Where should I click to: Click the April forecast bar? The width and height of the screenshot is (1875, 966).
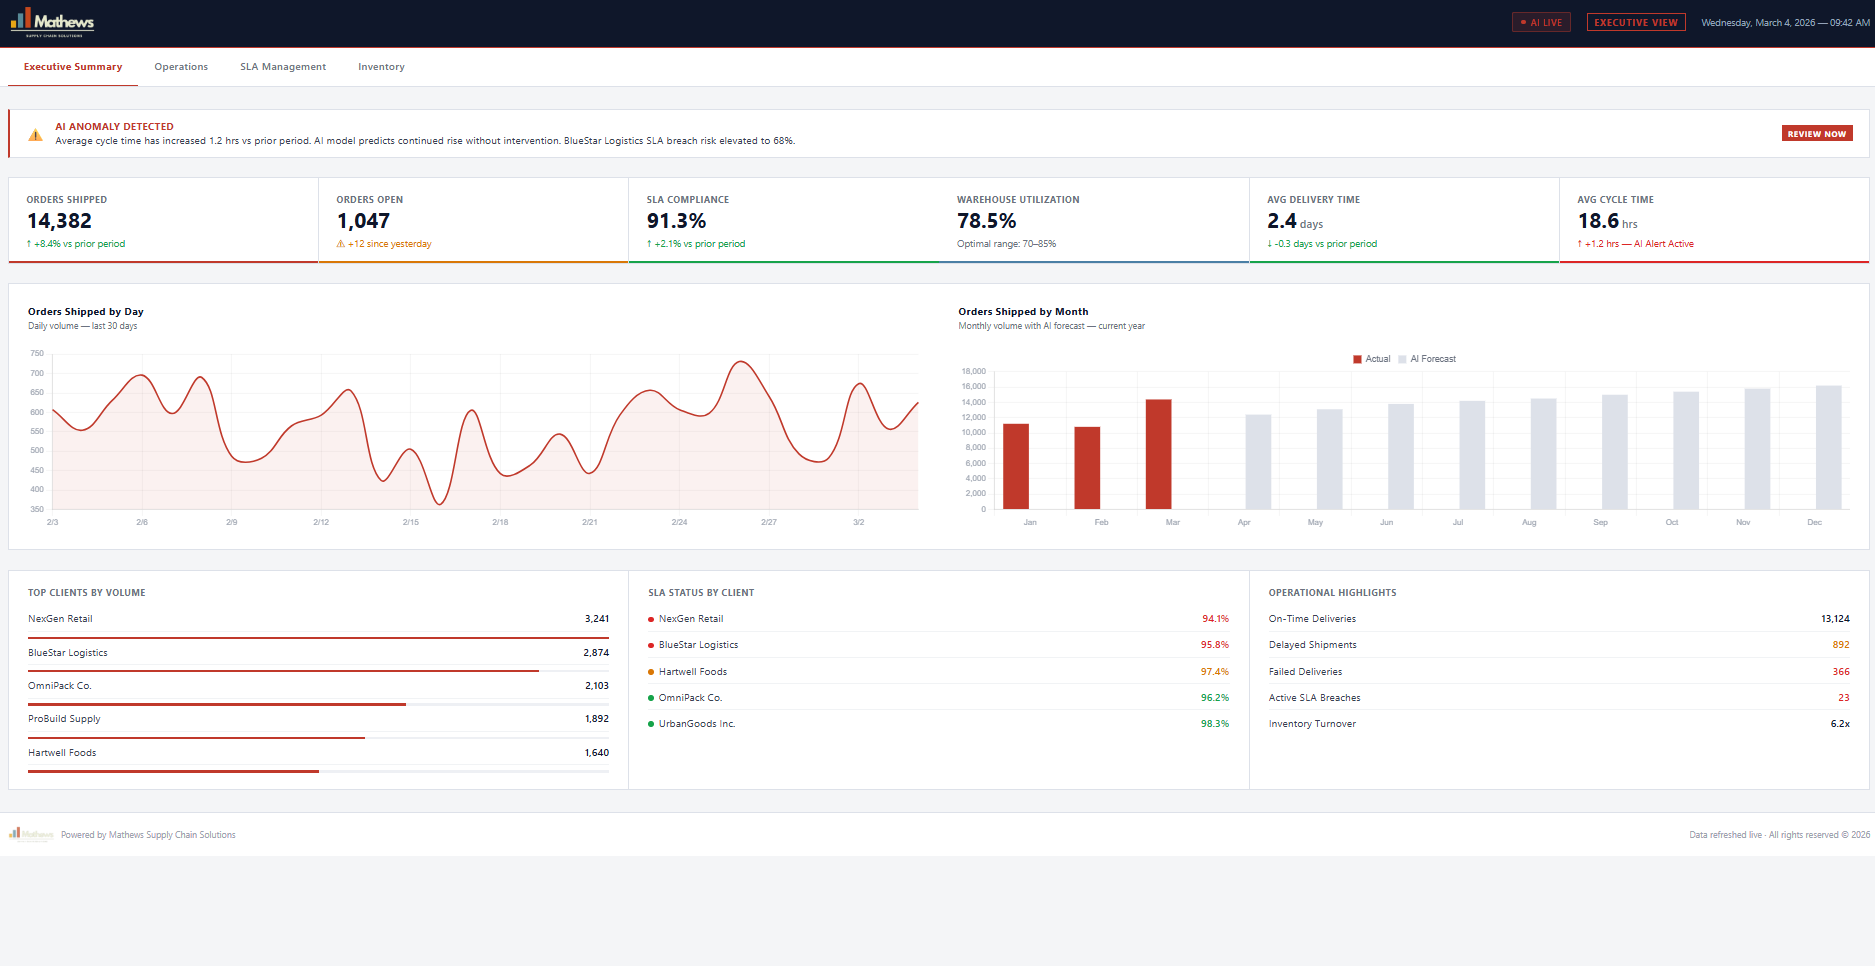point(1258,462)
